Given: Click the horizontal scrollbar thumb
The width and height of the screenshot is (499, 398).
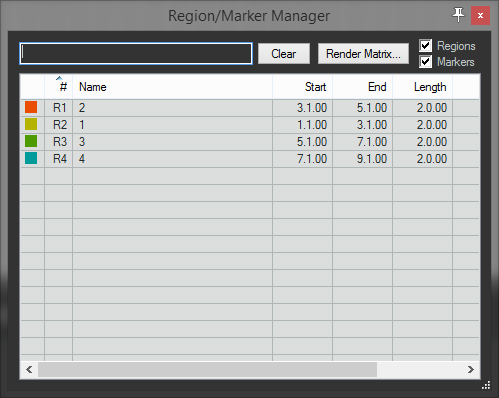Looking at the screenshot, I should (x=207, y=369).
